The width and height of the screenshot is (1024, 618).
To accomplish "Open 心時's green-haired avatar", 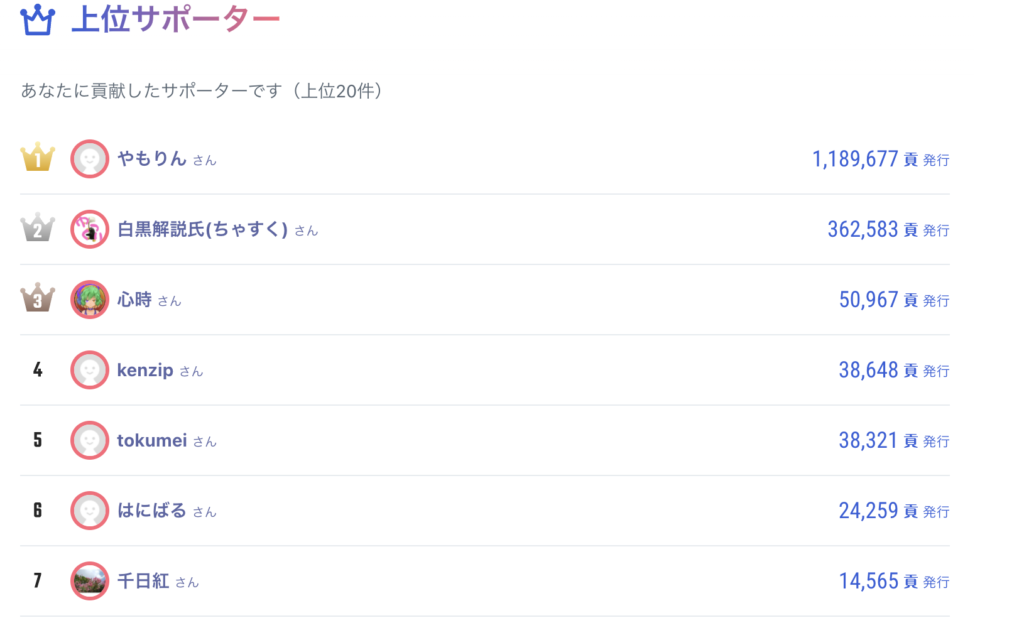I will click(89, 299).
